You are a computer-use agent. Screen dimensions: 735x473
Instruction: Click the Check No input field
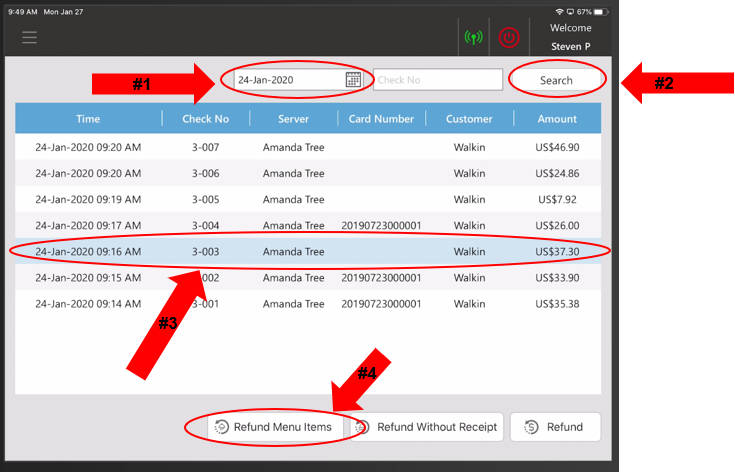438,80
